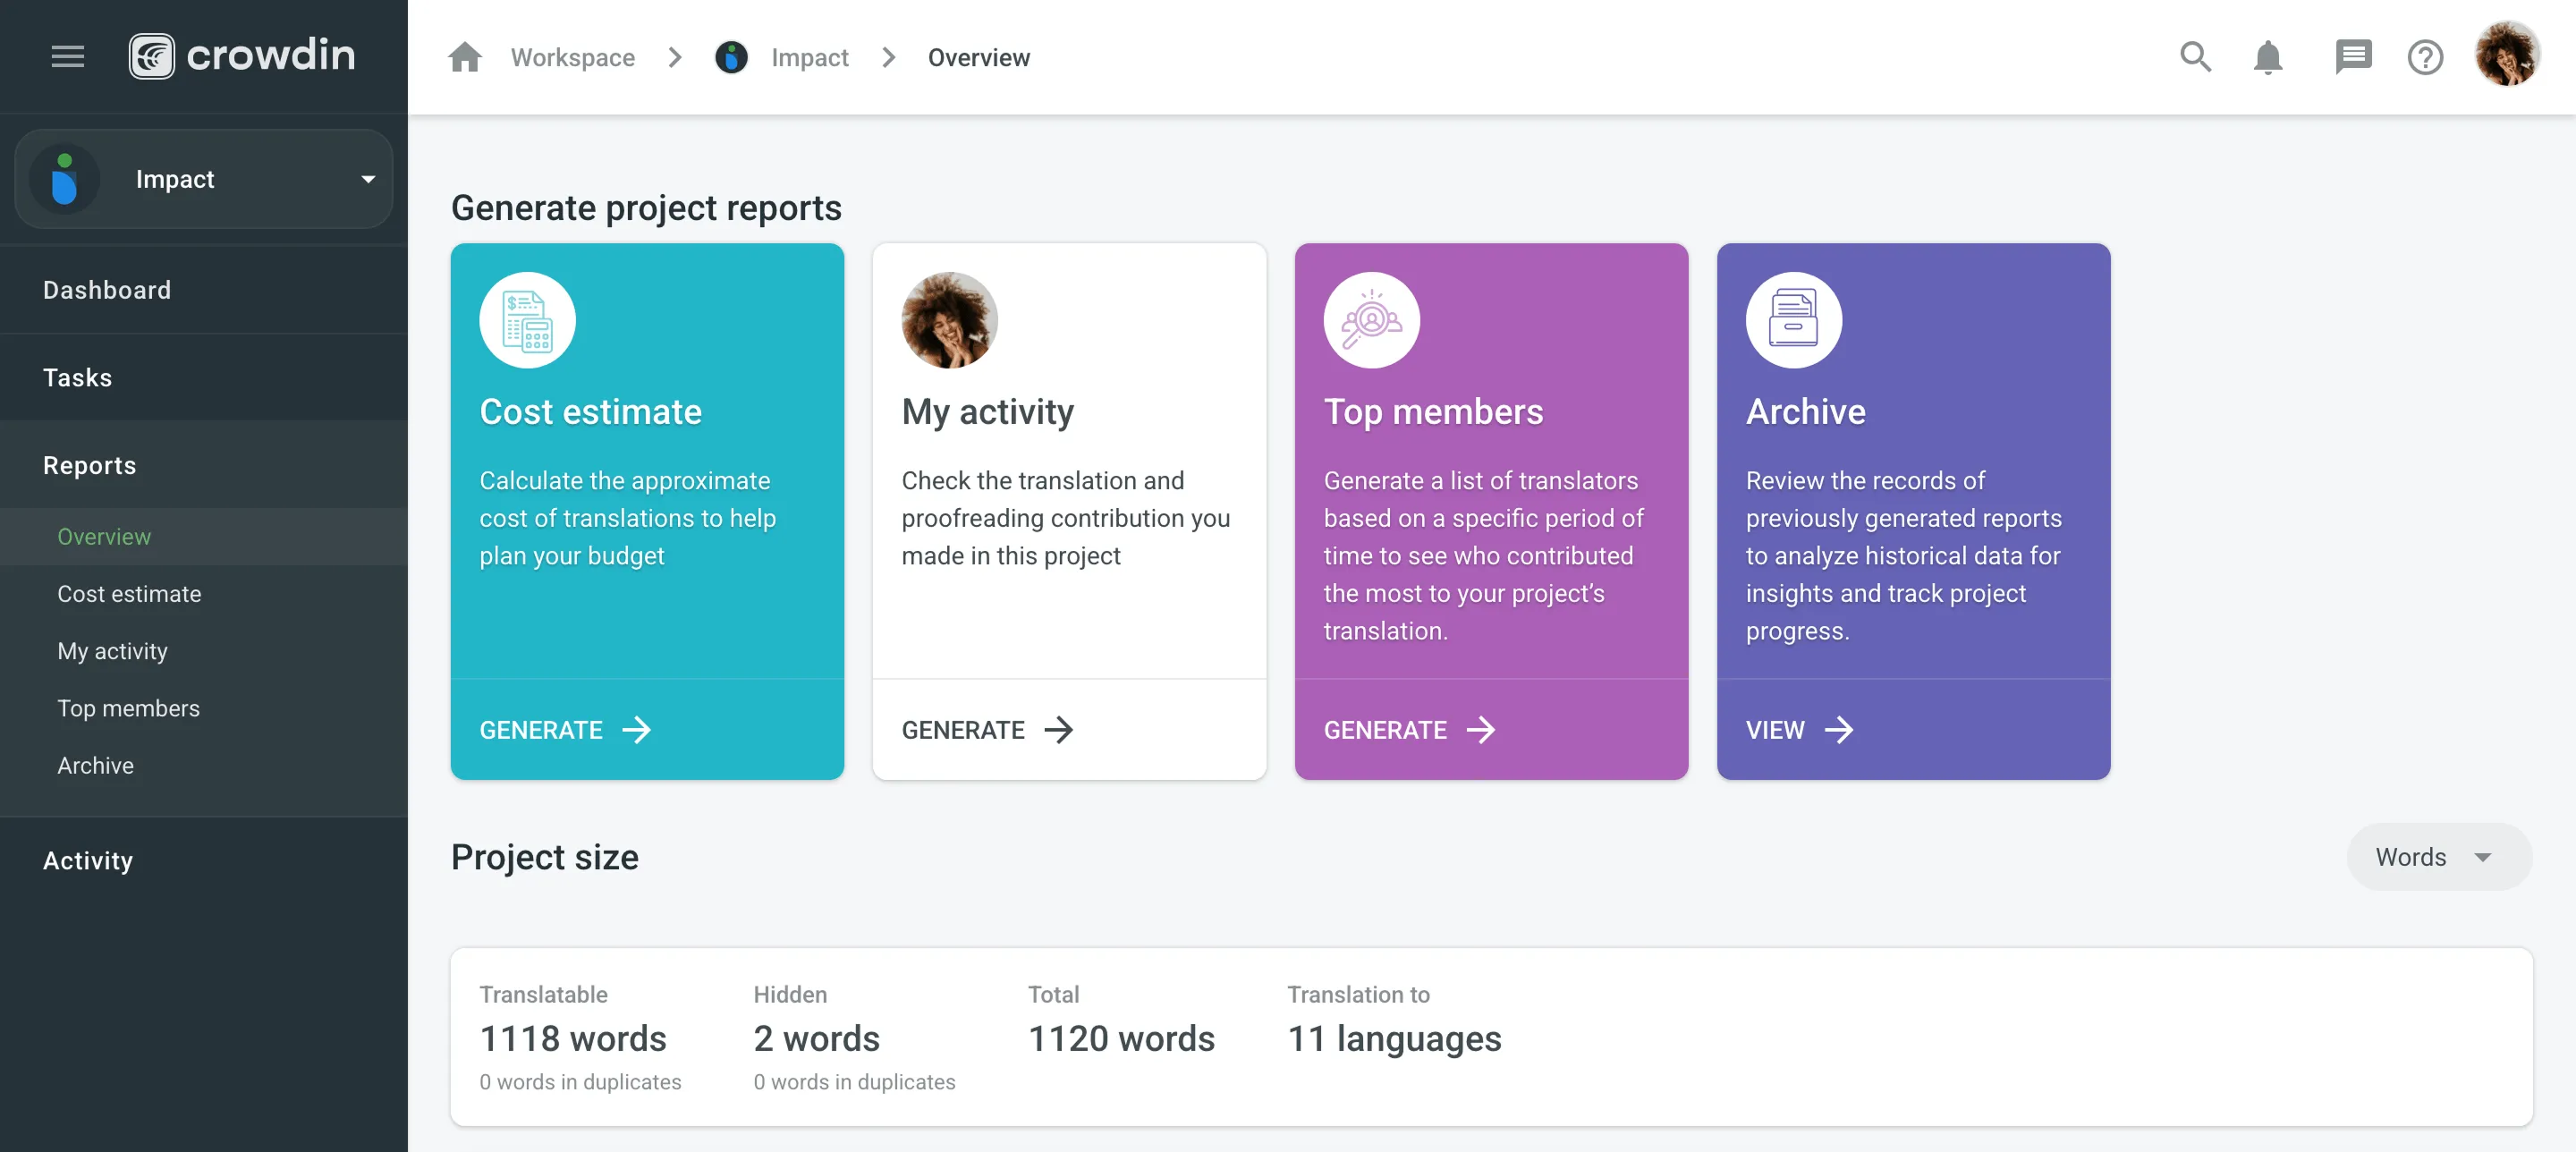Click the Project size heading
Image resolution: width=2576 pixels, height=1152 pixels.
[544, 857]
